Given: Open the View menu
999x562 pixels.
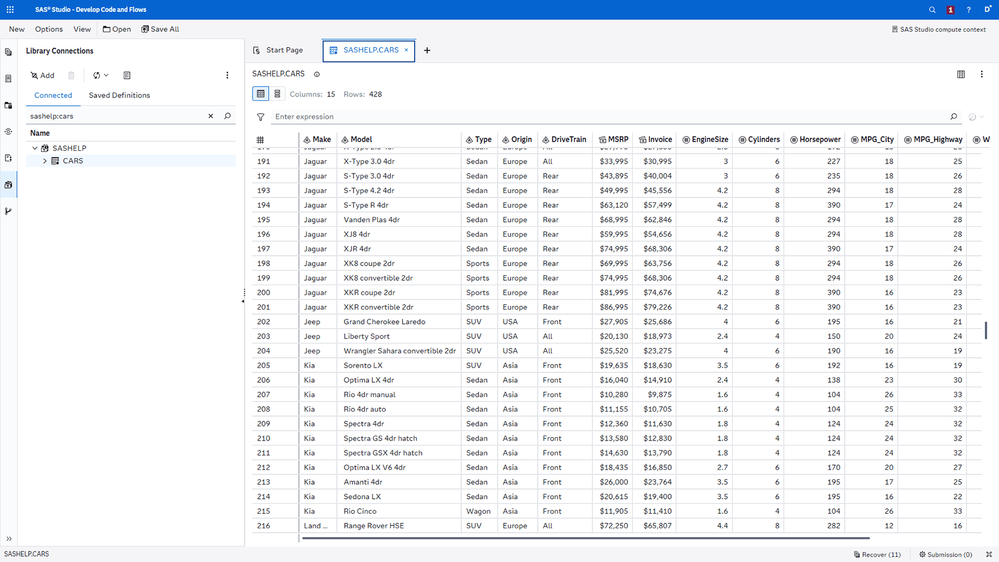Looking at the screenshot, I should (82, 29).
